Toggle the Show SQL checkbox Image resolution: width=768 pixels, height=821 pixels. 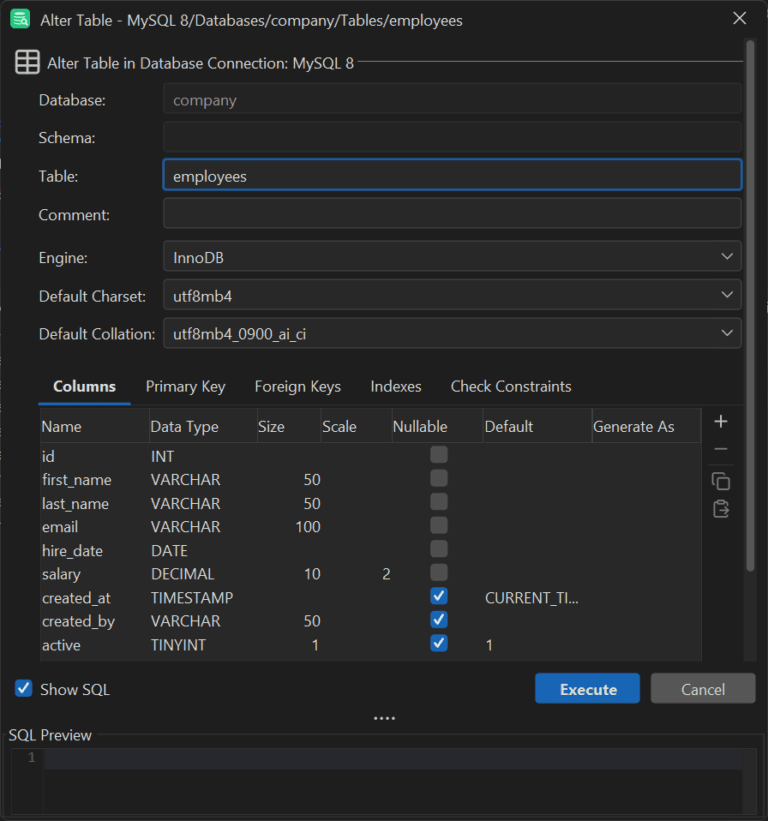click(x=24, y=689)
